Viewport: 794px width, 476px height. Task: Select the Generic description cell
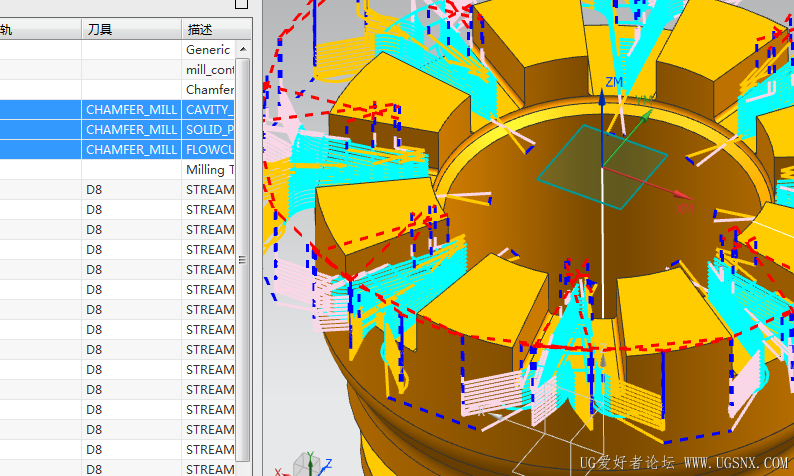tap(208, 50)
